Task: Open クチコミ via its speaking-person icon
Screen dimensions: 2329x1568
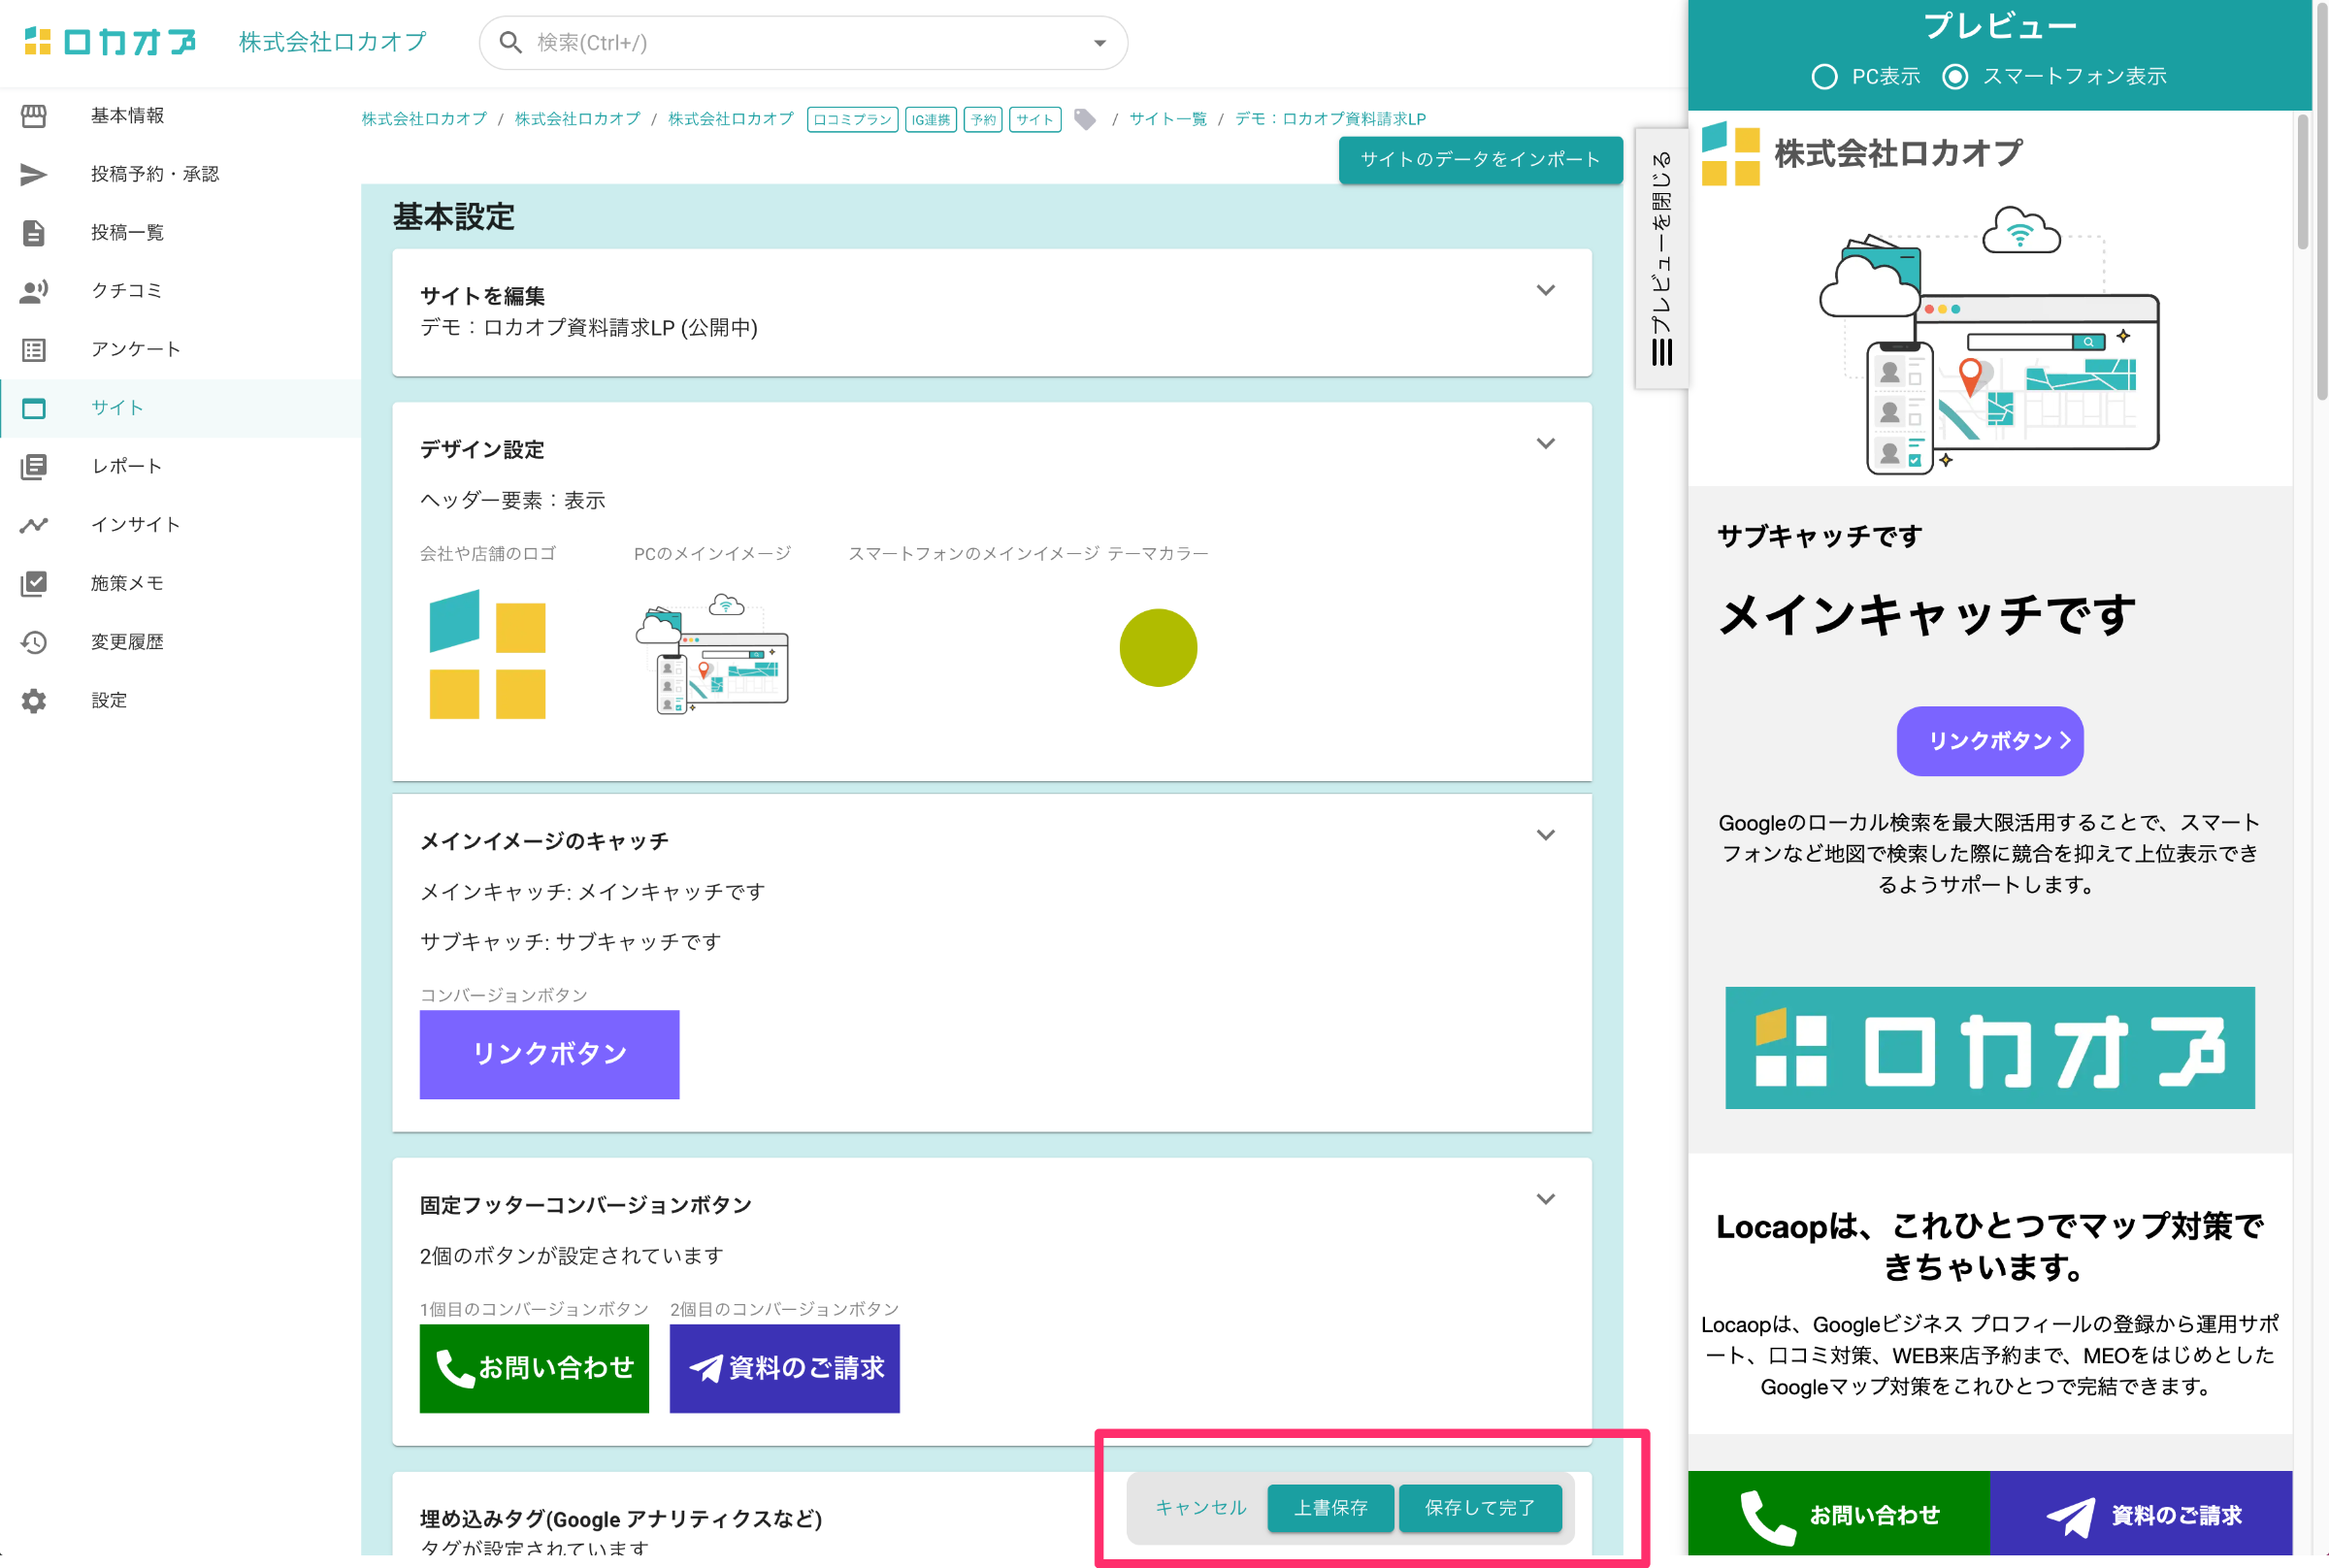Action: click(34, 291)
